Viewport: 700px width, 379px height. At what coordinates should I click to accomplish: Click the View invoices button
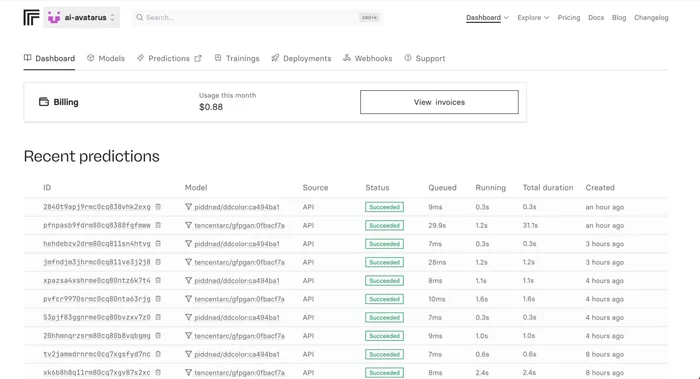[x=439, y=102]
